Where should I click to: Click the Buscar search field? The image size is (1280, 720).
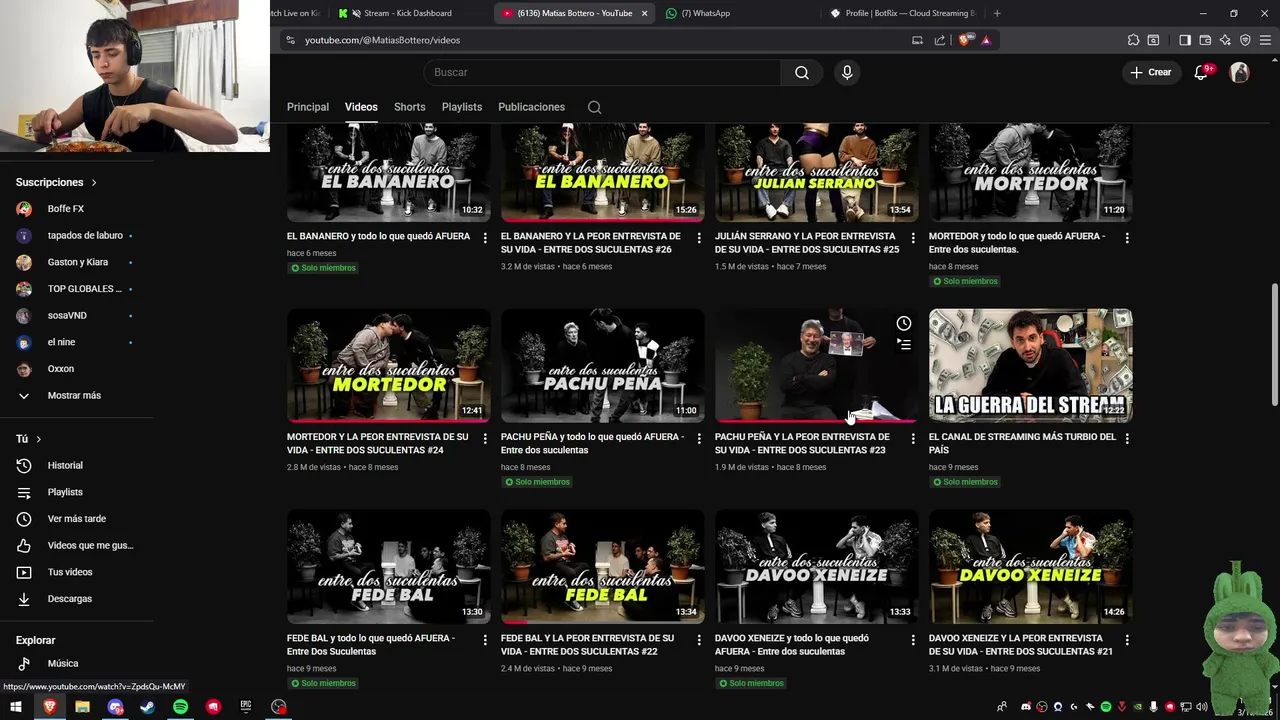(x=602, y=72)
